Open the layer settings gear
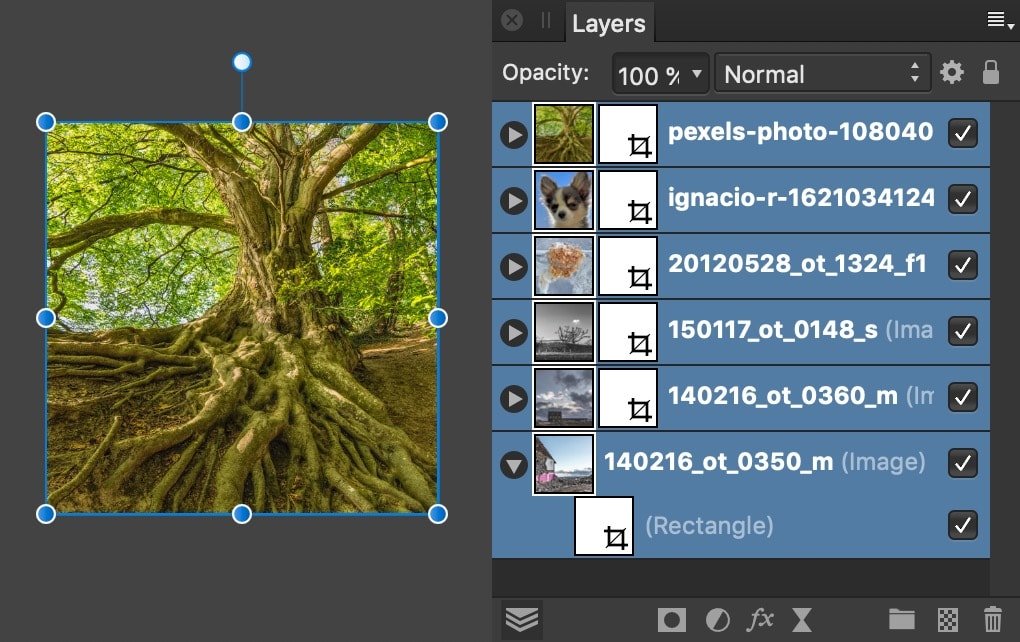Screen dimensions: 1020x642 click(951, 72)
